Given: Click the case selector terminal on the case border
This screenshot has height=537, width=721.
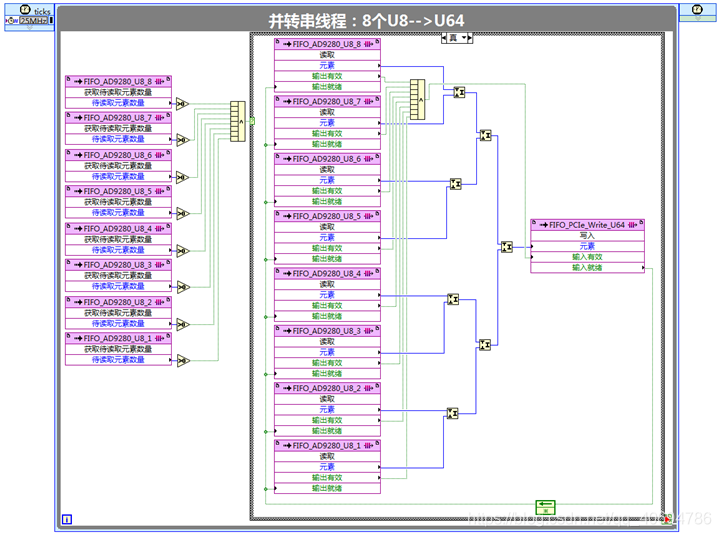Looking at the screenshot, I should point(252,121).
